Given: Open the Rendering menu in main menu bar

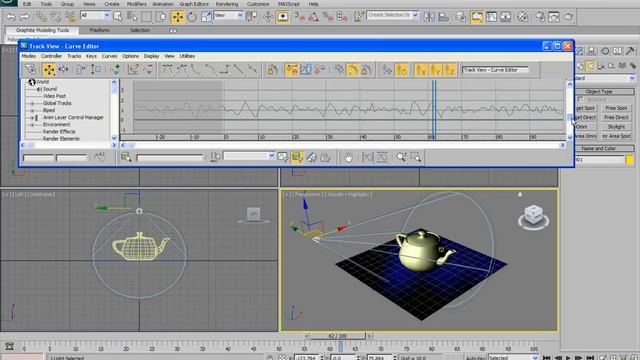Looking at the screenshot, I should click(227, 4).
